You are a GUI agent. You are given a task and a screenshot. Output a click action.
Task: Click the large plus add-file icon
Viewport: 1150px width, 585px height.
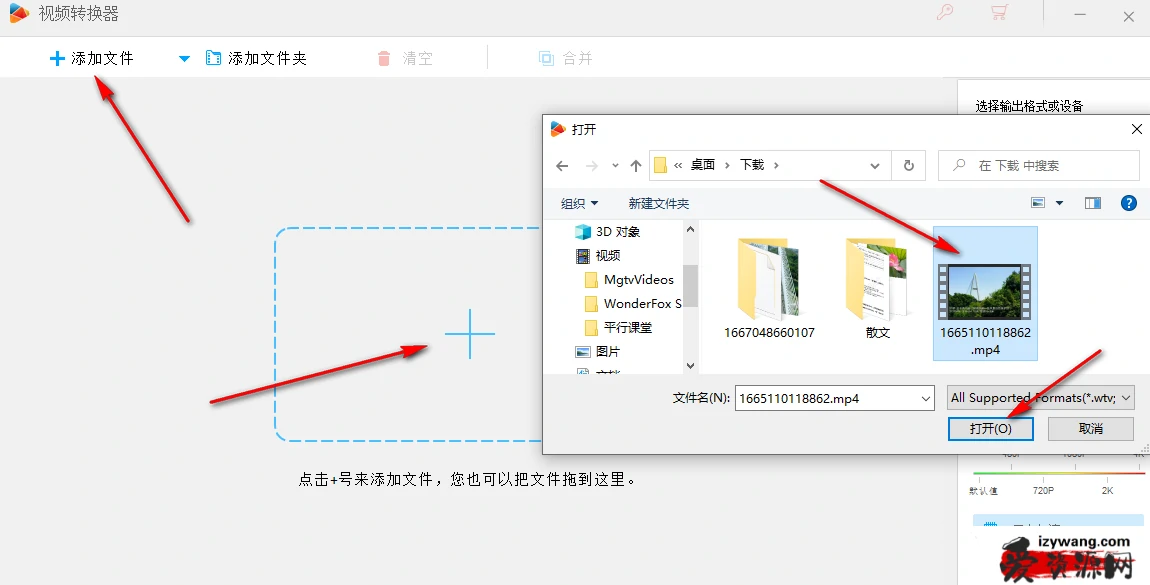(x=469, y=333)
